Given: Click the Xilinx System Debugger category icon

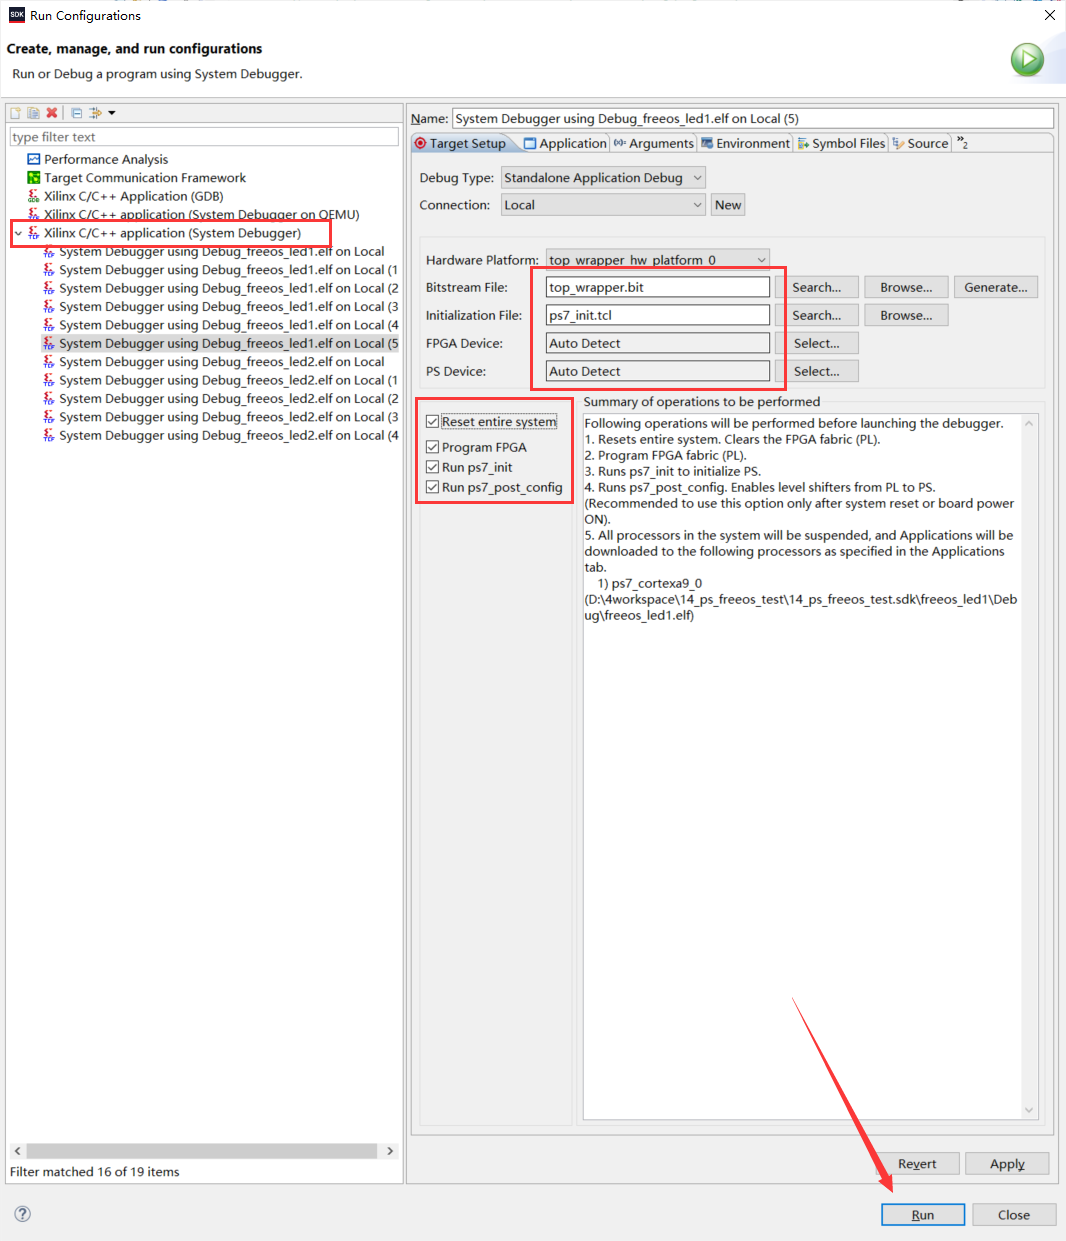Looking at the screenshot, I should click(x=34, y=233).
